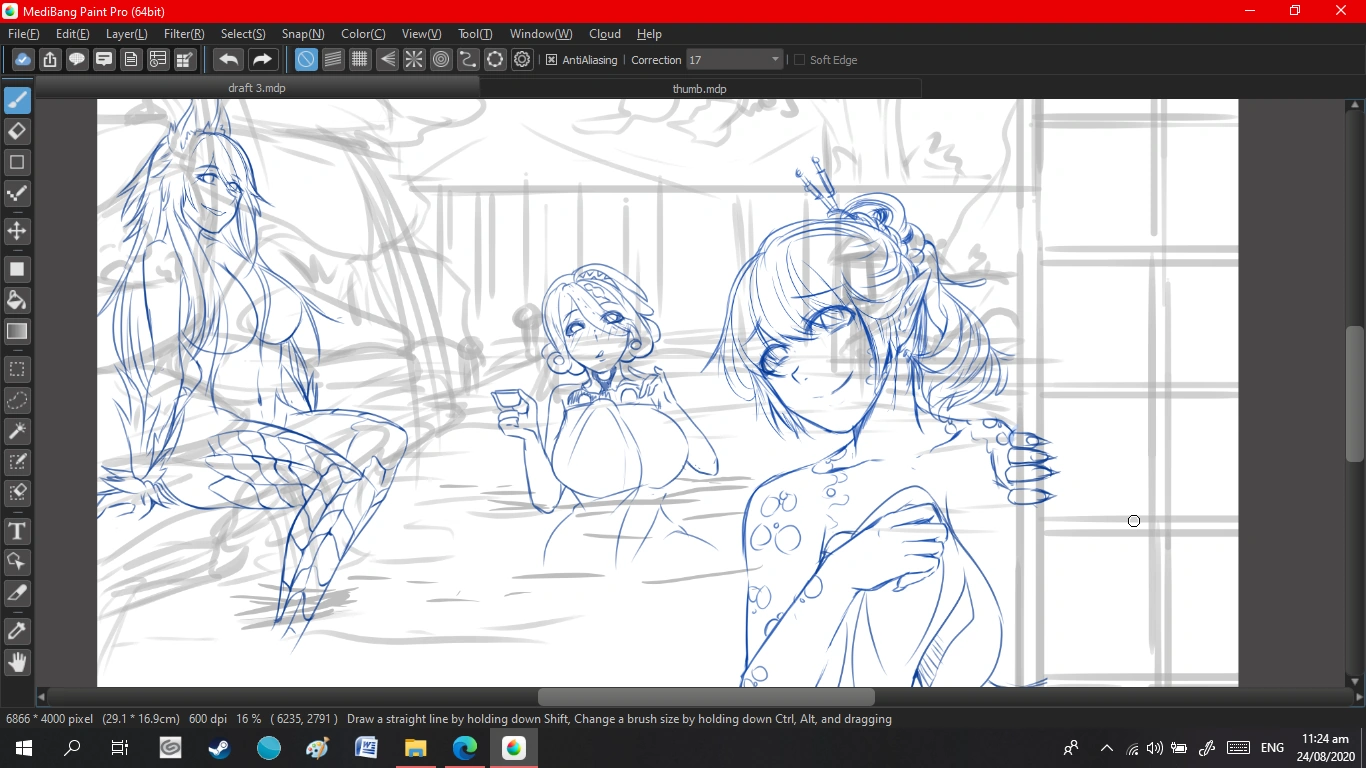
Task: Open the Tool menu
Action: click(x=475, y=34)
